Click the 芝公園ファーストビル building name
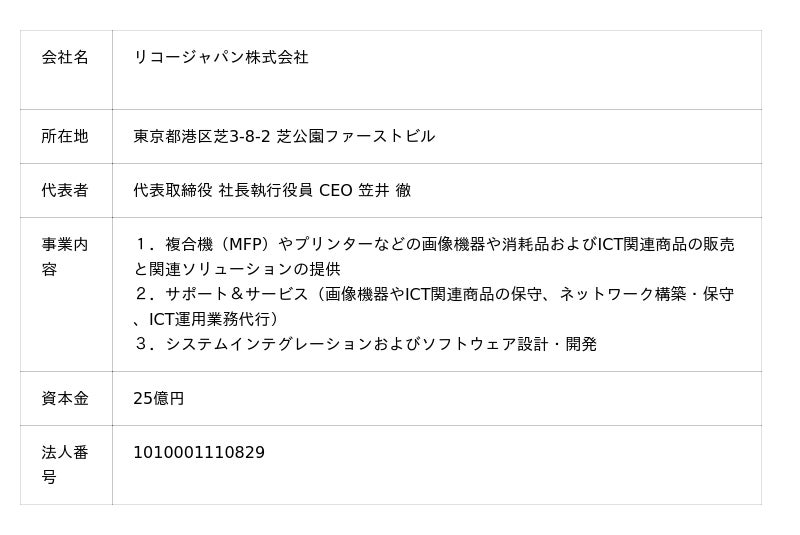This screenshot has height=535, width=800. (x=356, y=136)
